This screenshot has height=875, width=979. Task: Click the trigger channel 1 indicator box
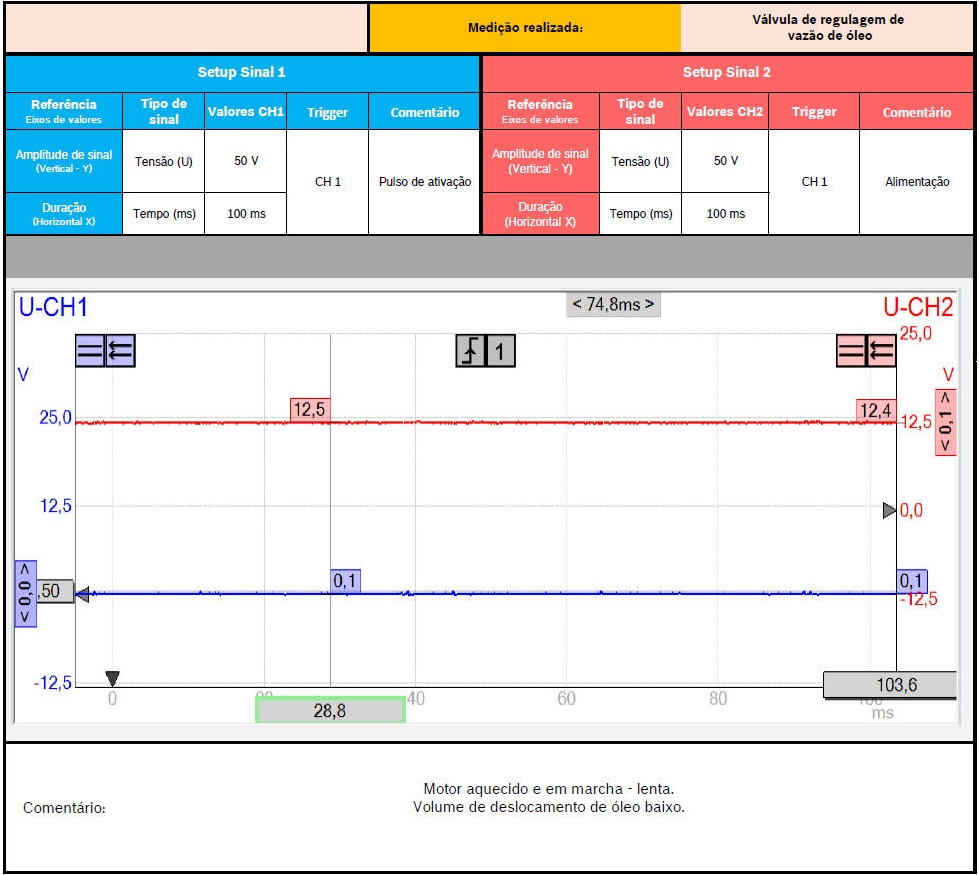(x=501, y=351)
